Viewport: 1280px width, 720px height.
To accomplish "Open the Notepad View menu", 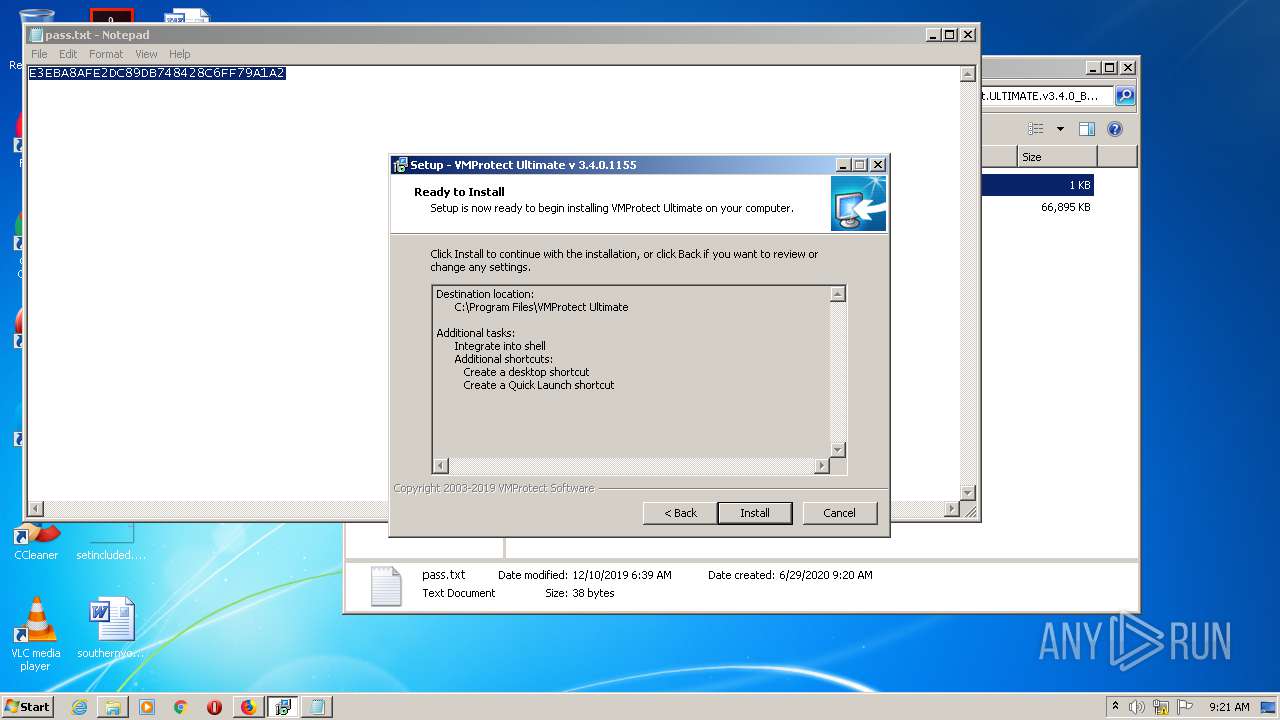I will tap(146, 54).
